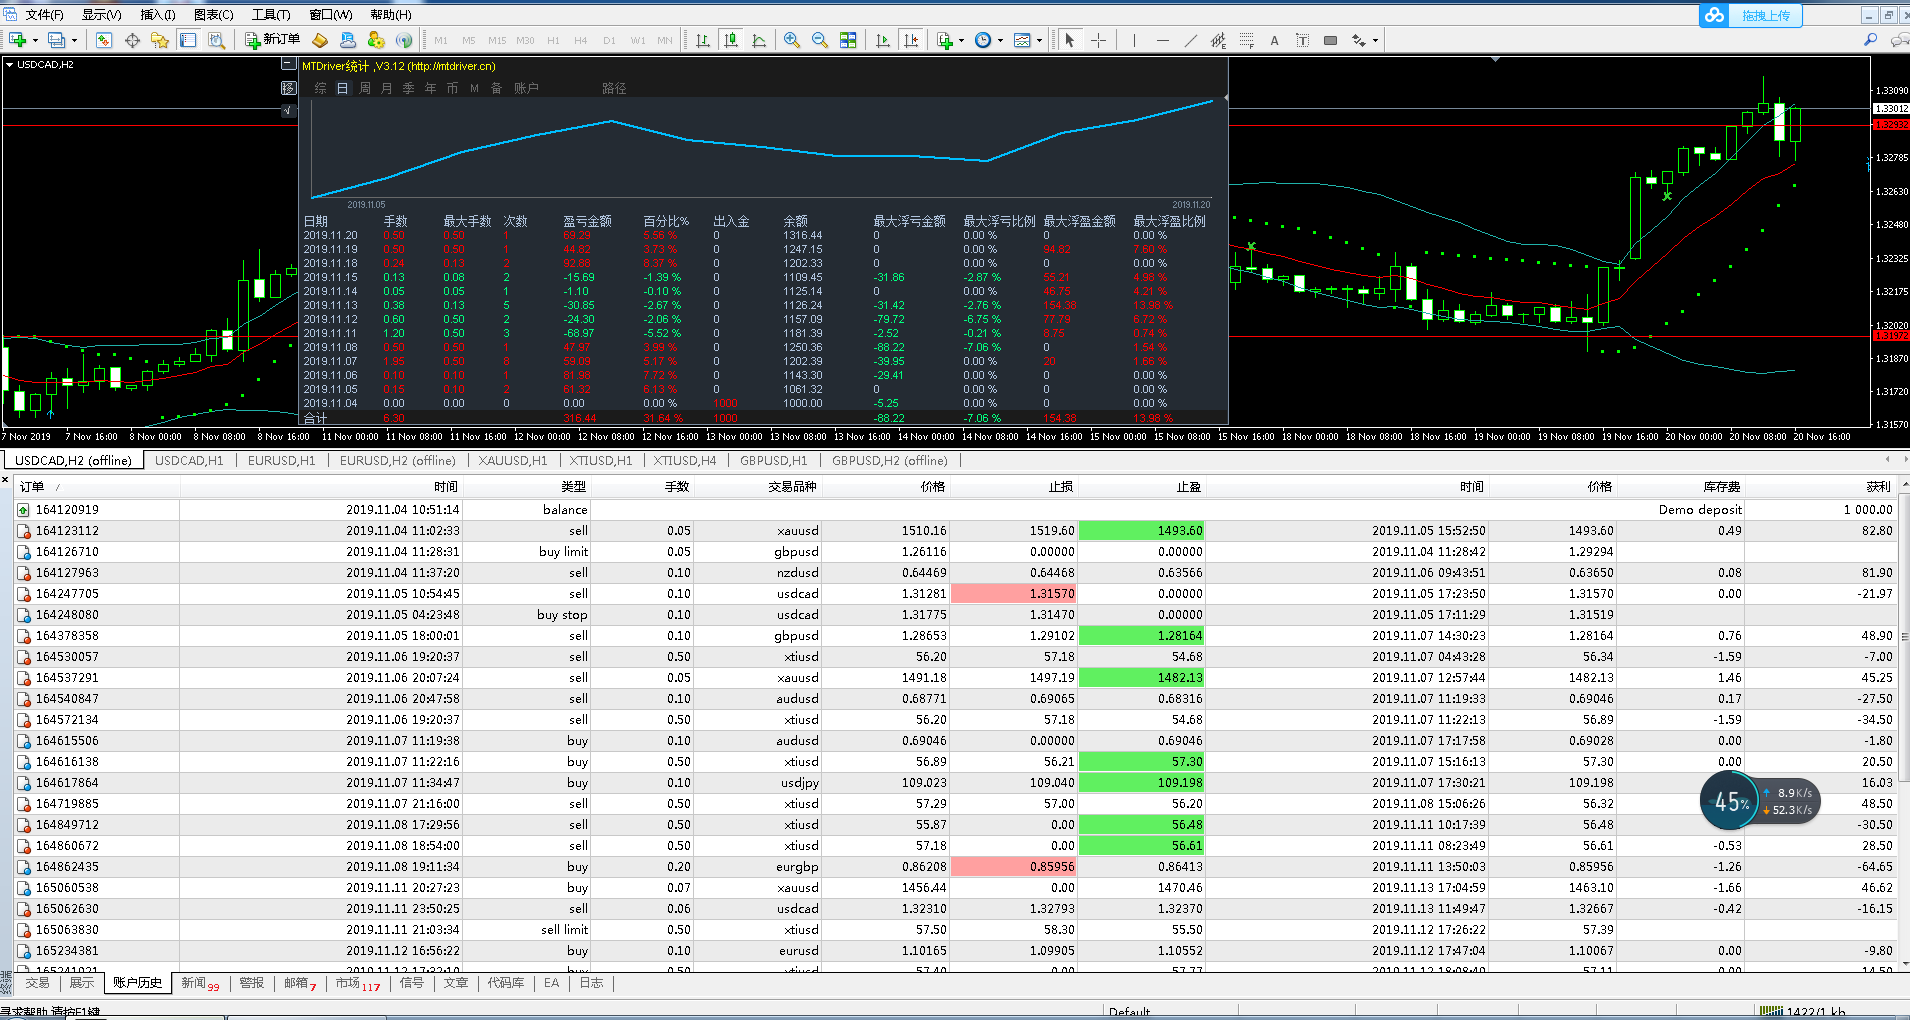Expand the USDCAD,H2 chart triangle menu
Image resolution: width=1910 pixels, height=1020 pixels.
click(x=9, y=64)
